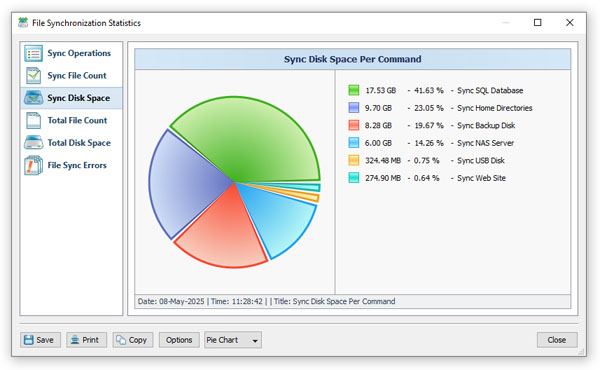Click the purple Sync Home Directories swatch
This screenshot has height=370, width=600.
pos(354,108)
